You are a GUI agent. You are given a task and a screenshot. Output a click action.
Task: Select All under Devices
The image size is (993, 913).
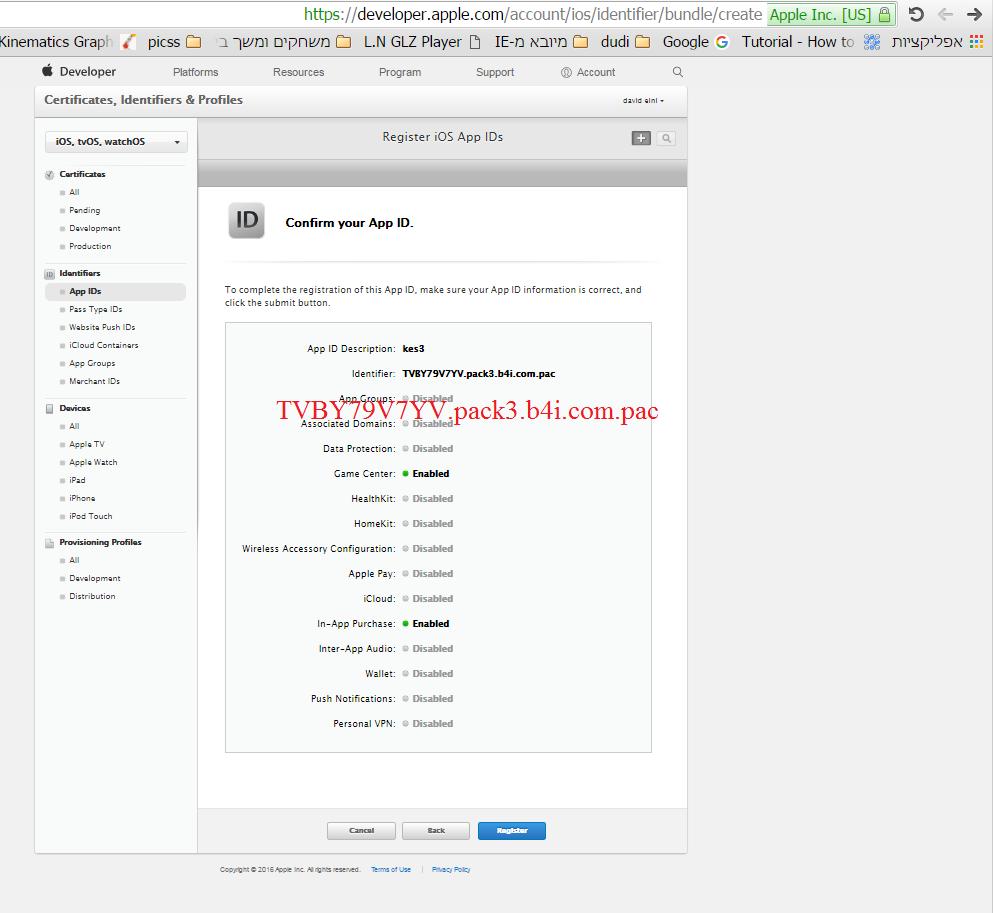point(74,426)
